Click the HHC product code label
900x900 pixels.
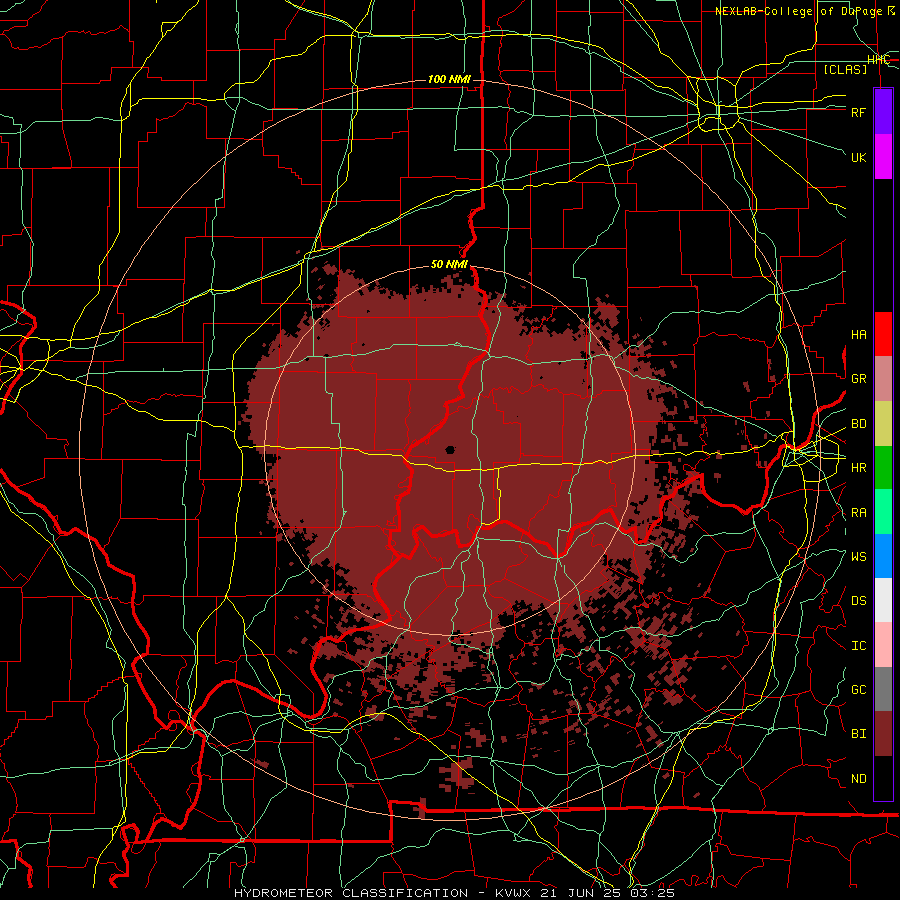(x=878, y=59)
